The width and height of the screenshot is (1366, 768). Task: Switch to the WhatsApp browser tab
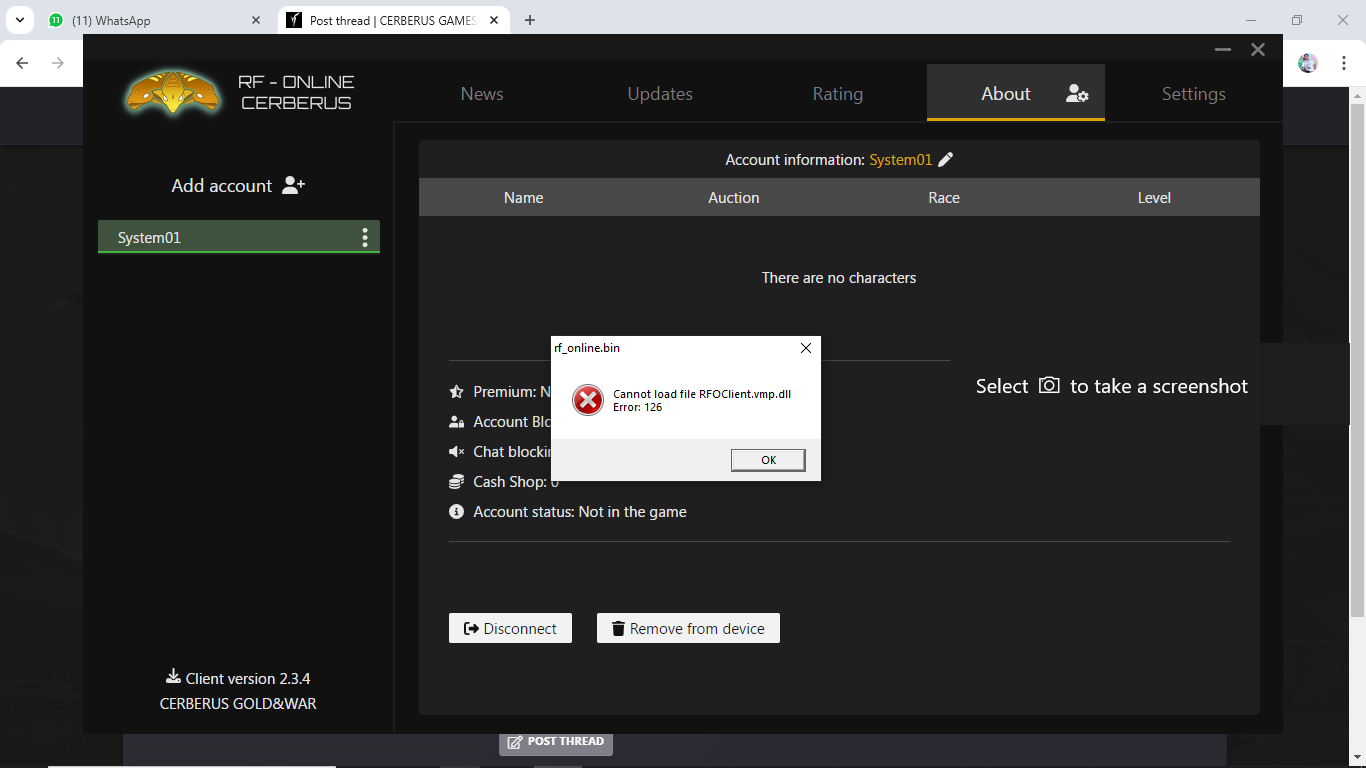coord(155,20)
